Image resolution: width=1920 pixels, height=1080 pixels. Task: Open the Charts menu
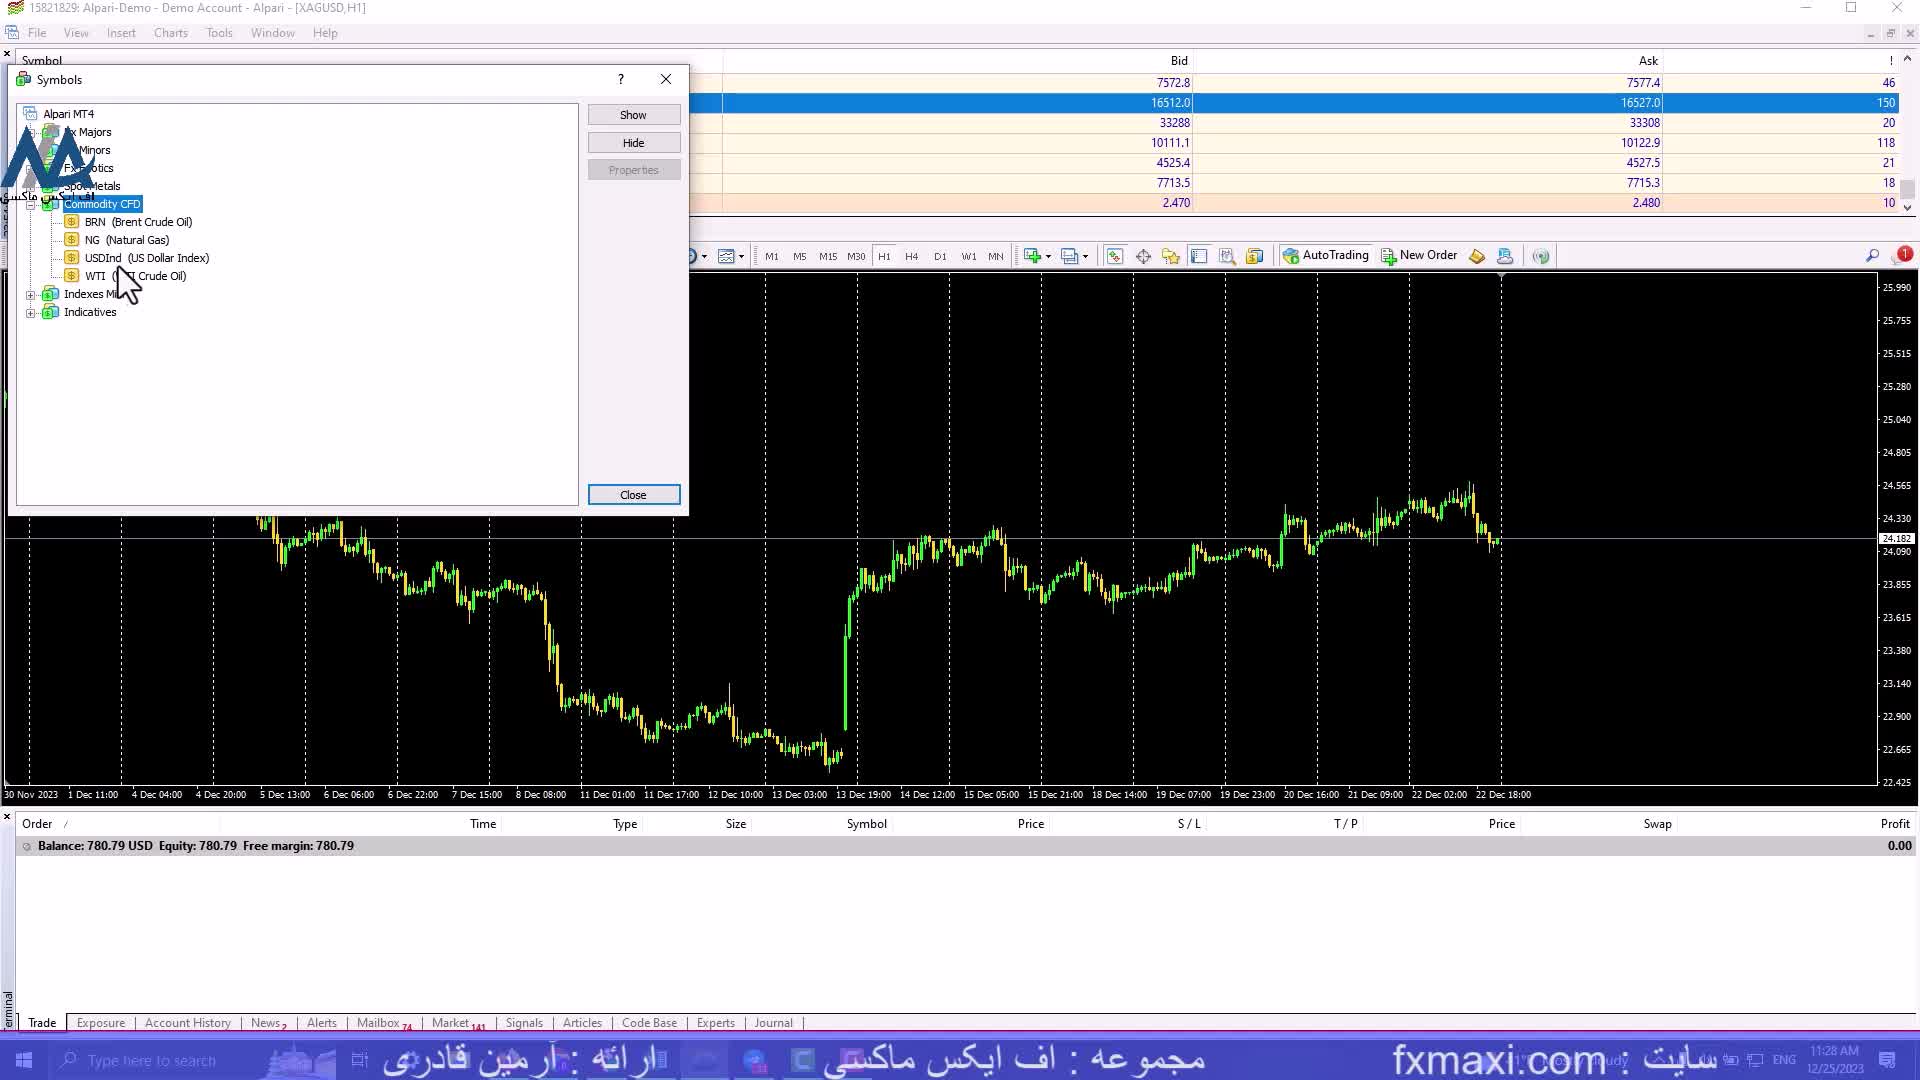click(x=170, y=33)
